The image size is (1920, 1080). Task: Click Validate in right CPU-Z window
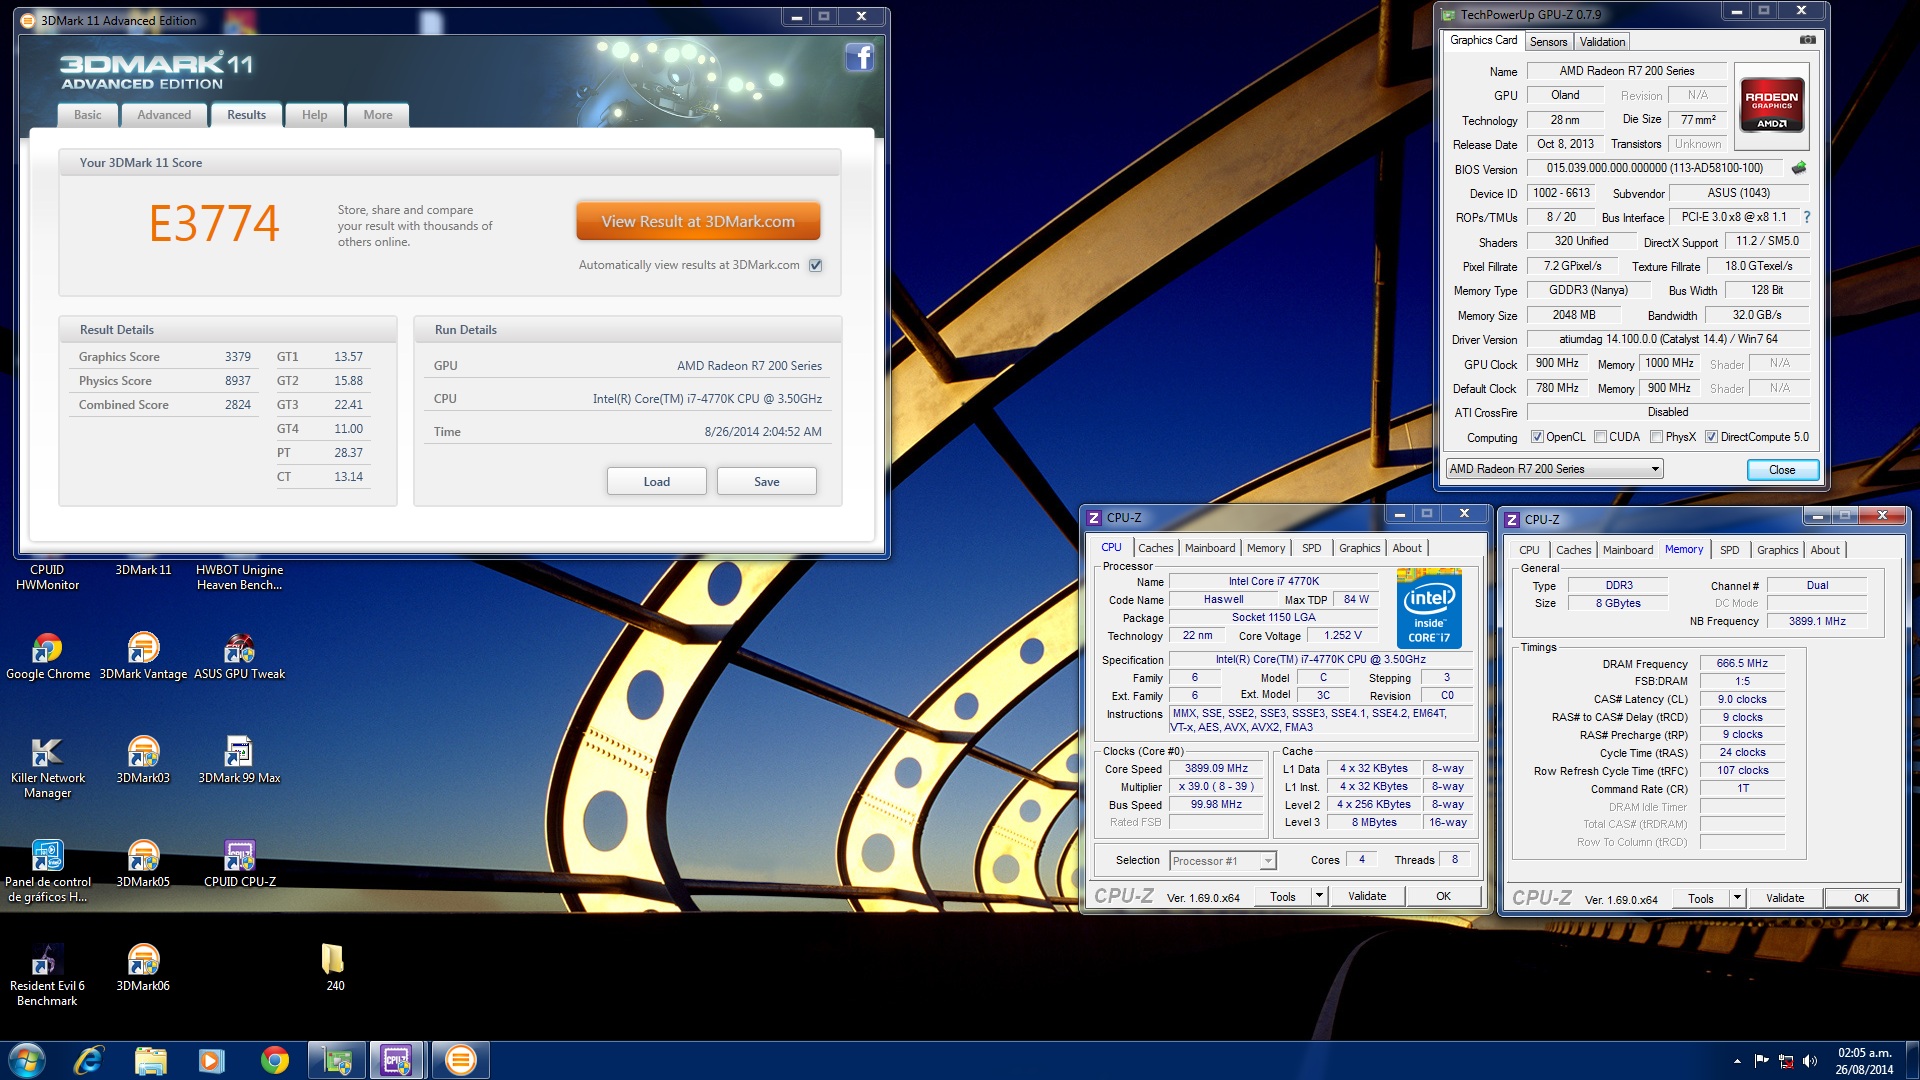pyautogui.click(x=1784, y=898)
